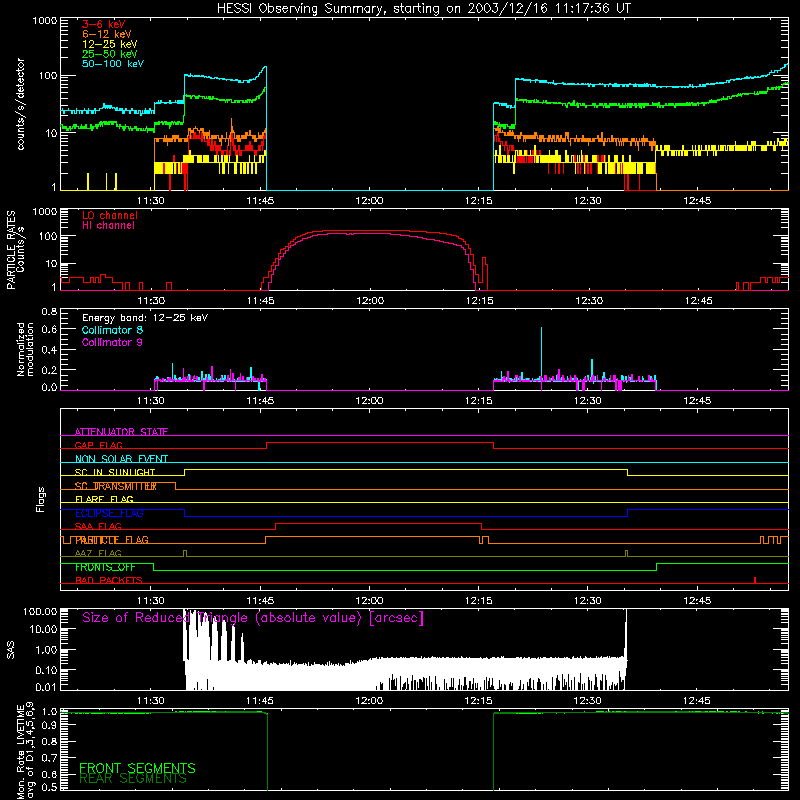Click the '1000' y-axis value of count-rate plot
The height and width of the screenshot is (800, 800).
click(x=44, y=21)
